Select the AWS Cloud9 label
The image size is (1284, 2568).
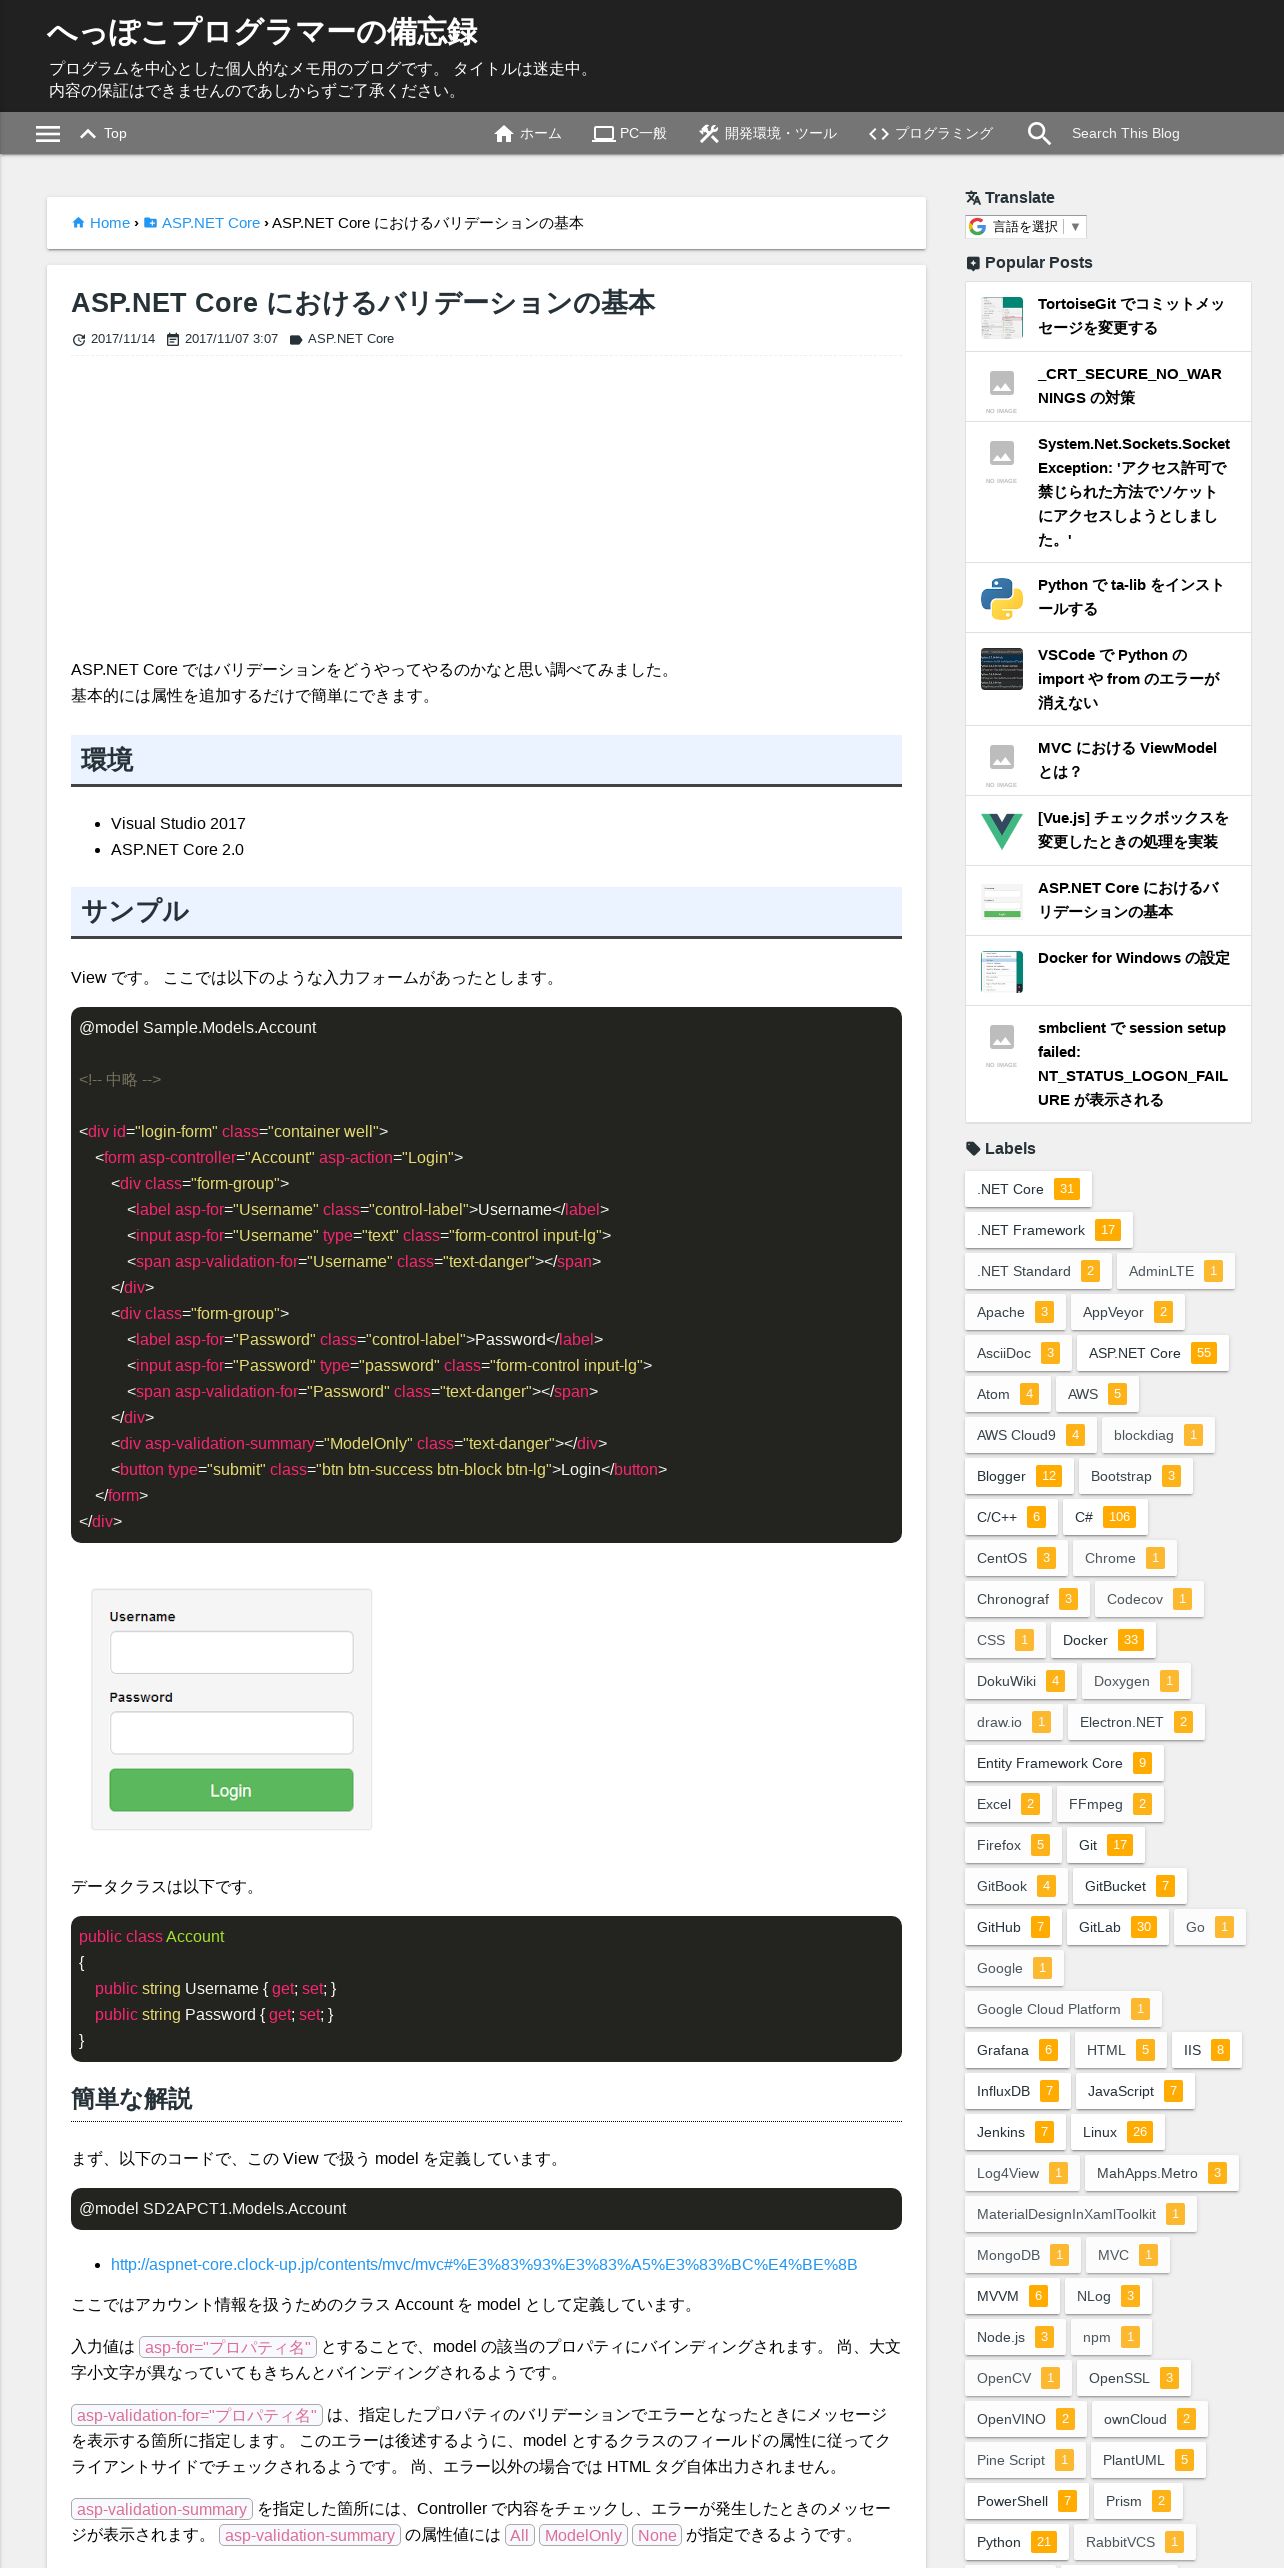1031,1435
